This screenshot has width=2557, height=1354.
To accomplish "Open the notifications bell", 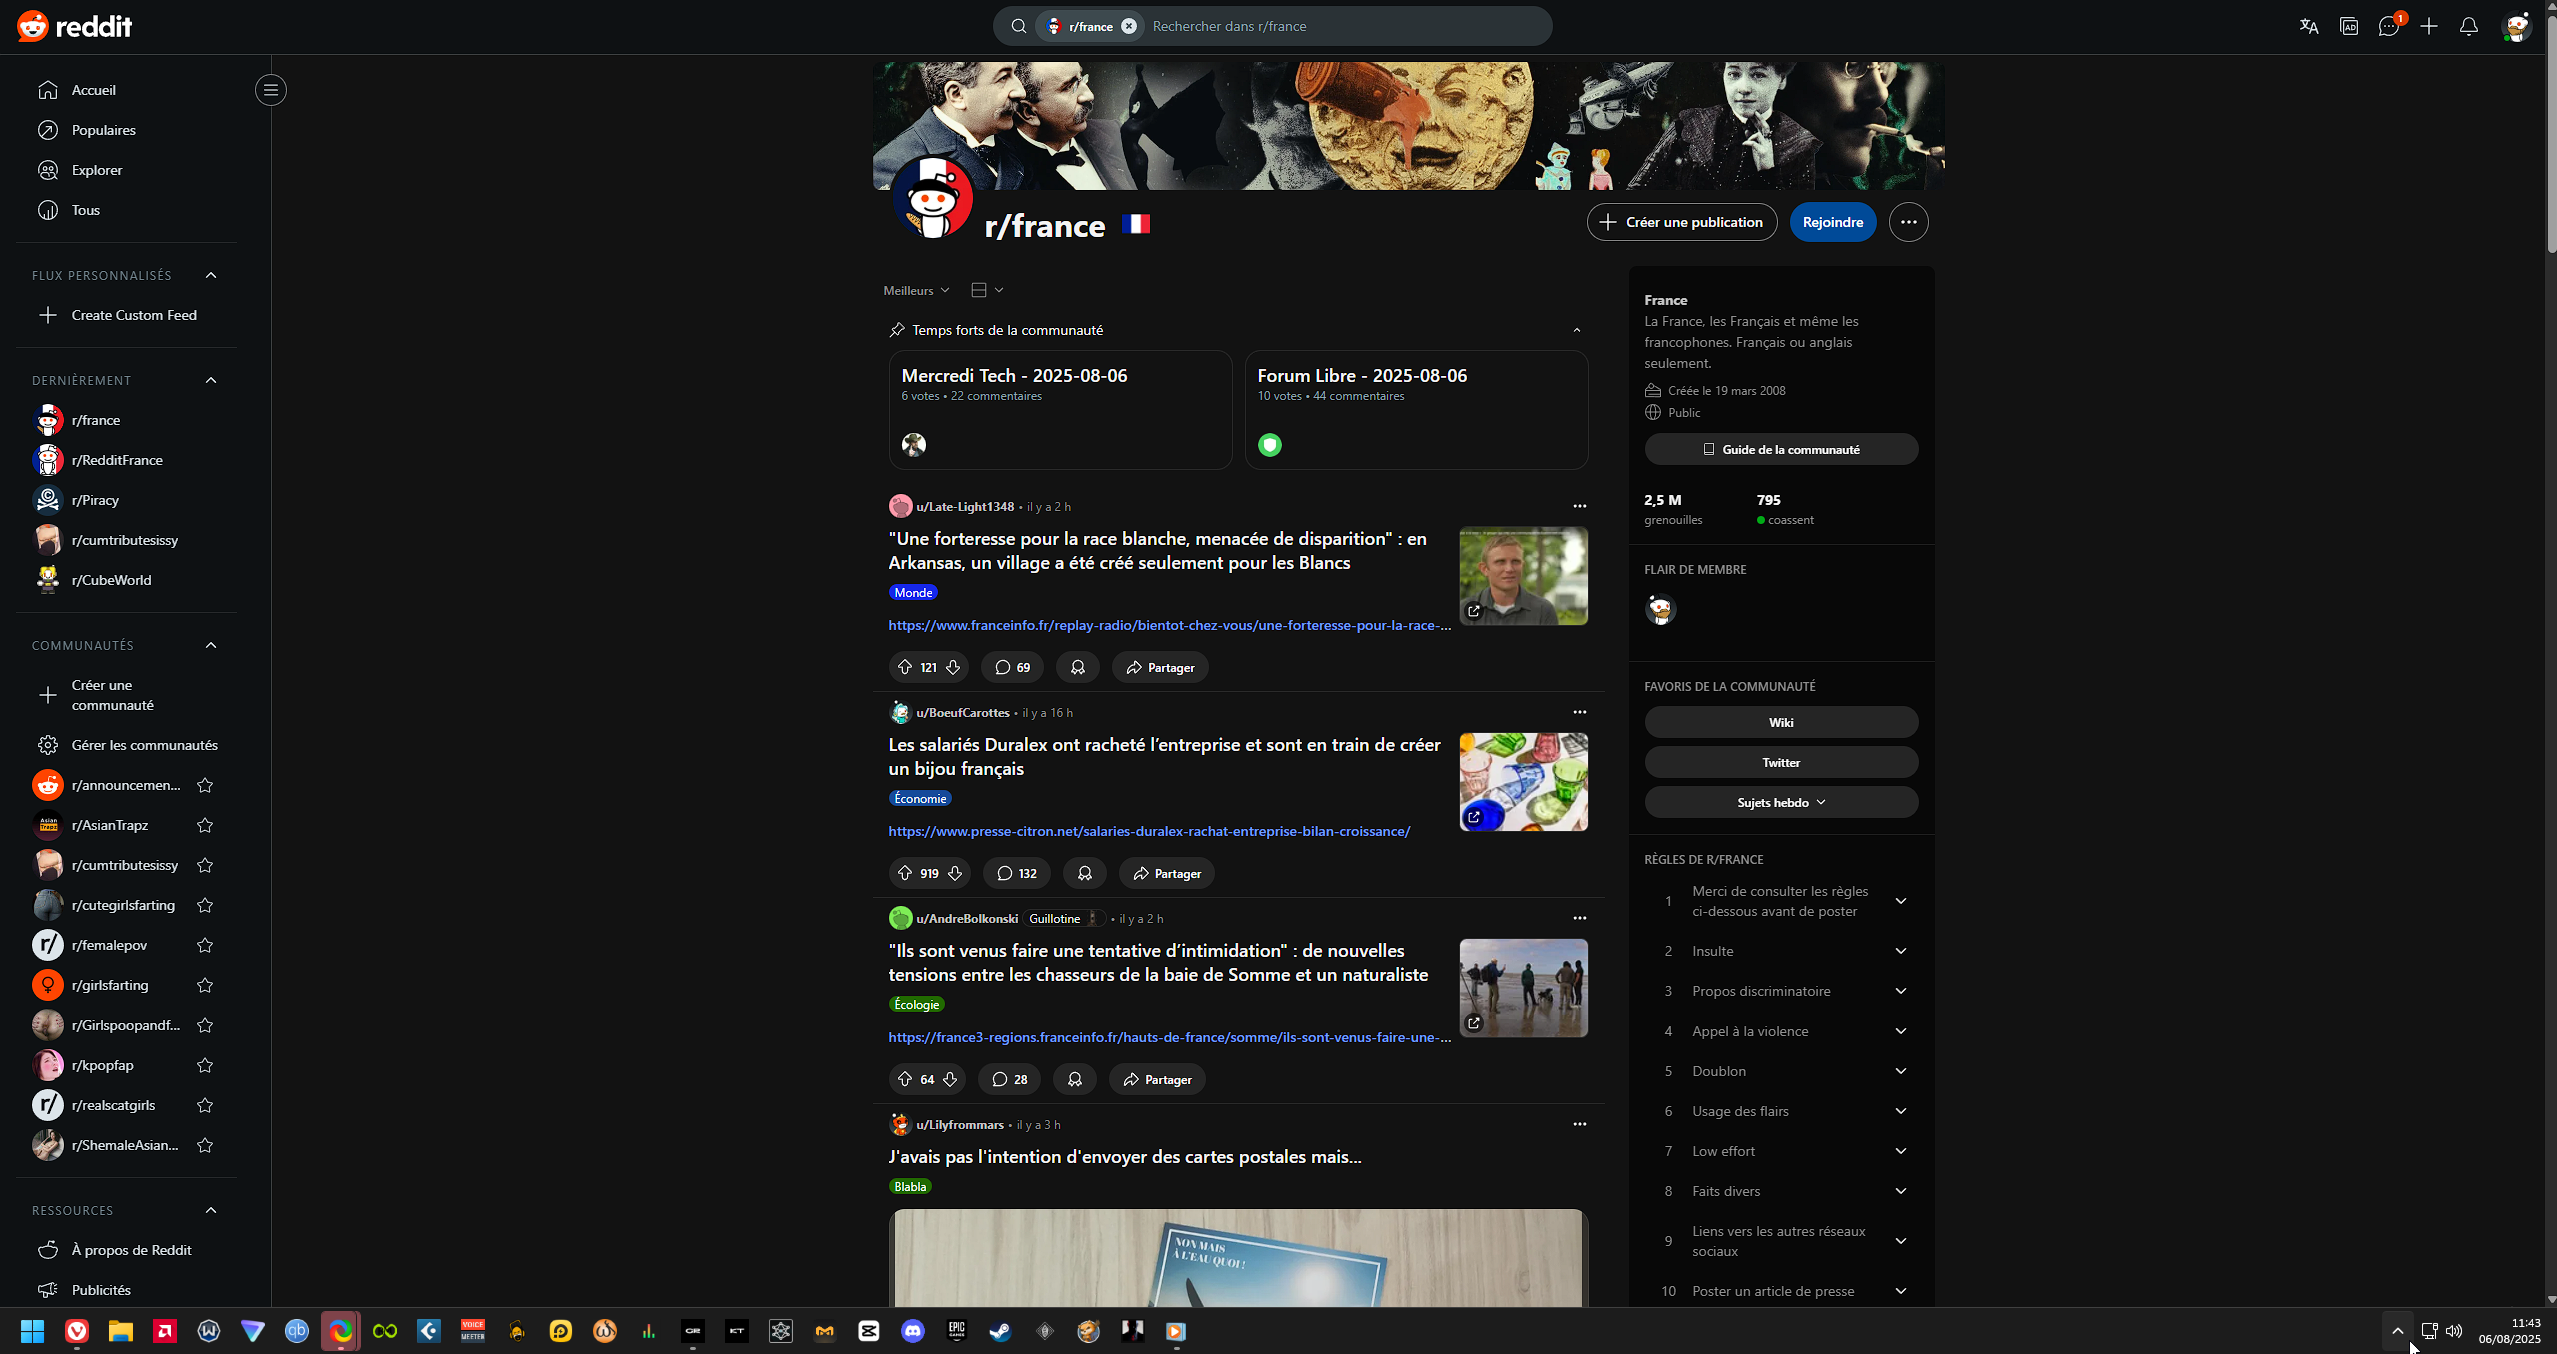I will click(2468, 26).
